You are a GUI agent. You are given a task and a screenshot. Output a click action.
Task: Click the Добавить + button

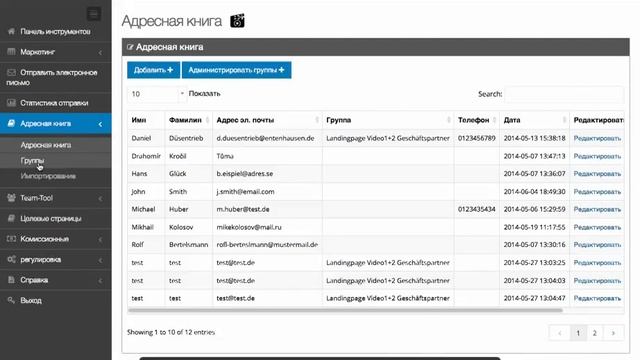coord(153,70)
